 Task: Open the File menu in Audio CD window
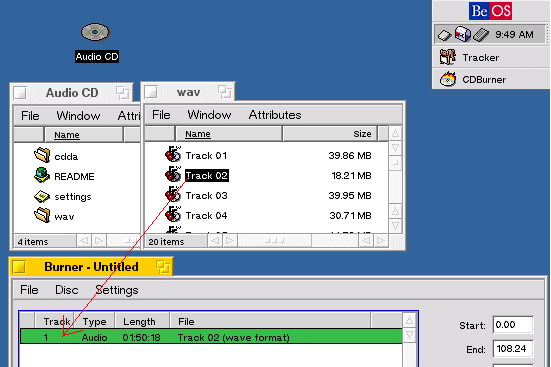point(30,116)
